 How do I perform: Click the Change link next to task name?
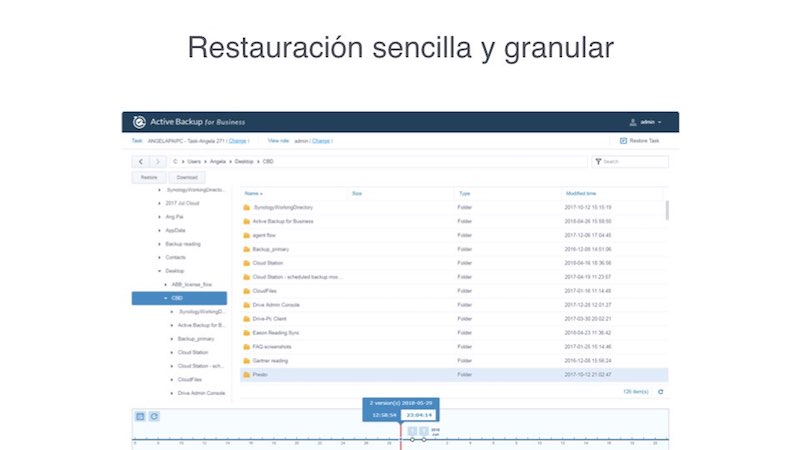coord(240,141)
